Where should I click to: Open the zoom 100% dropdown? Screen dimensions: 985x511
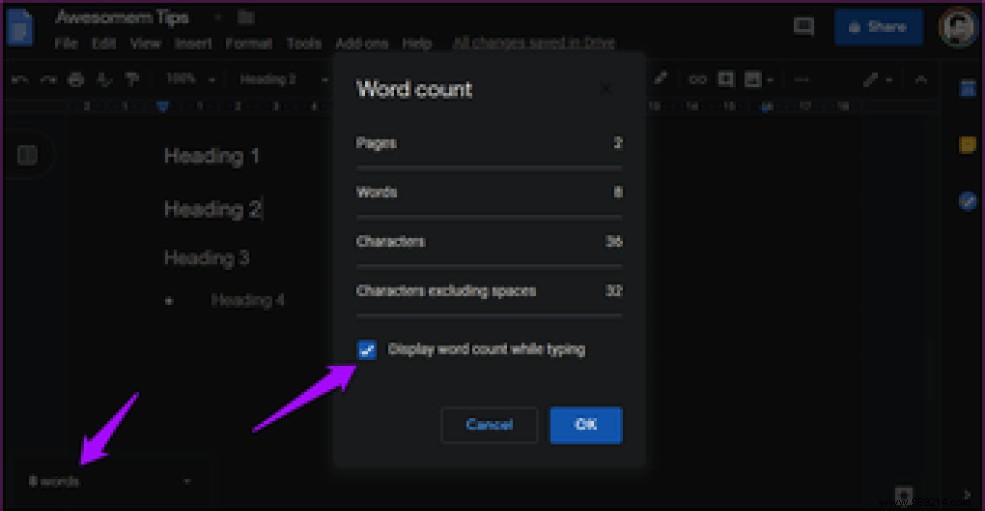[x=190, y=79]
